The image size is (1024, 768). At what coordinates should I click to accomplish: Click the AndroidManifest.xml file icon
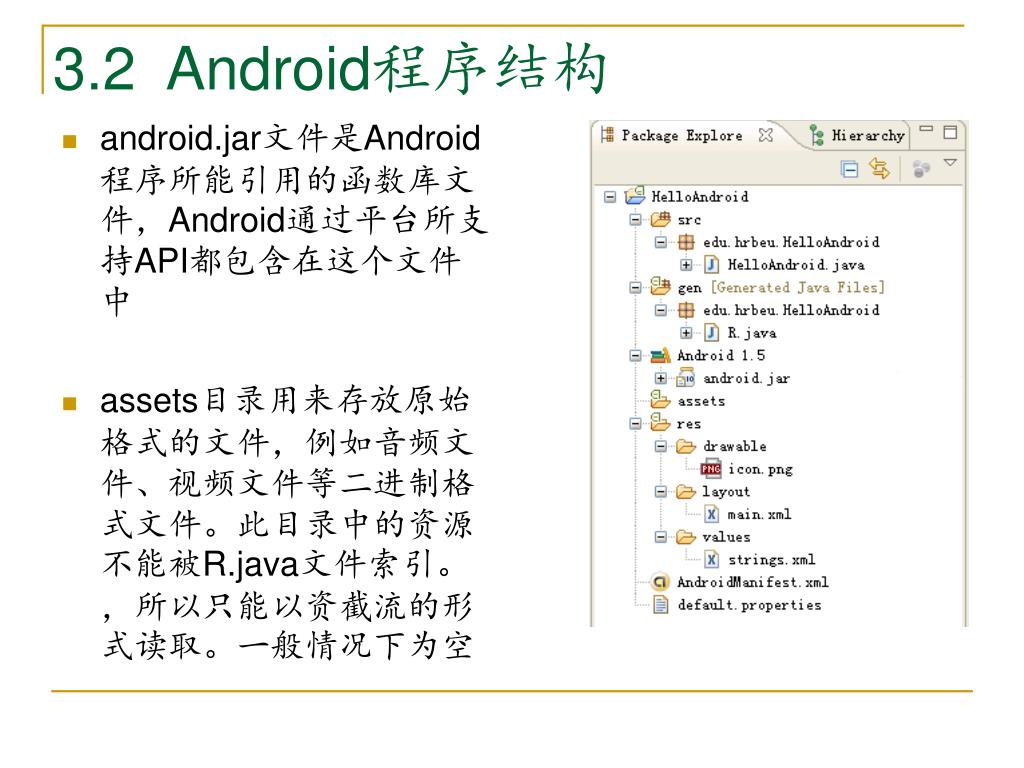(660, 582)
